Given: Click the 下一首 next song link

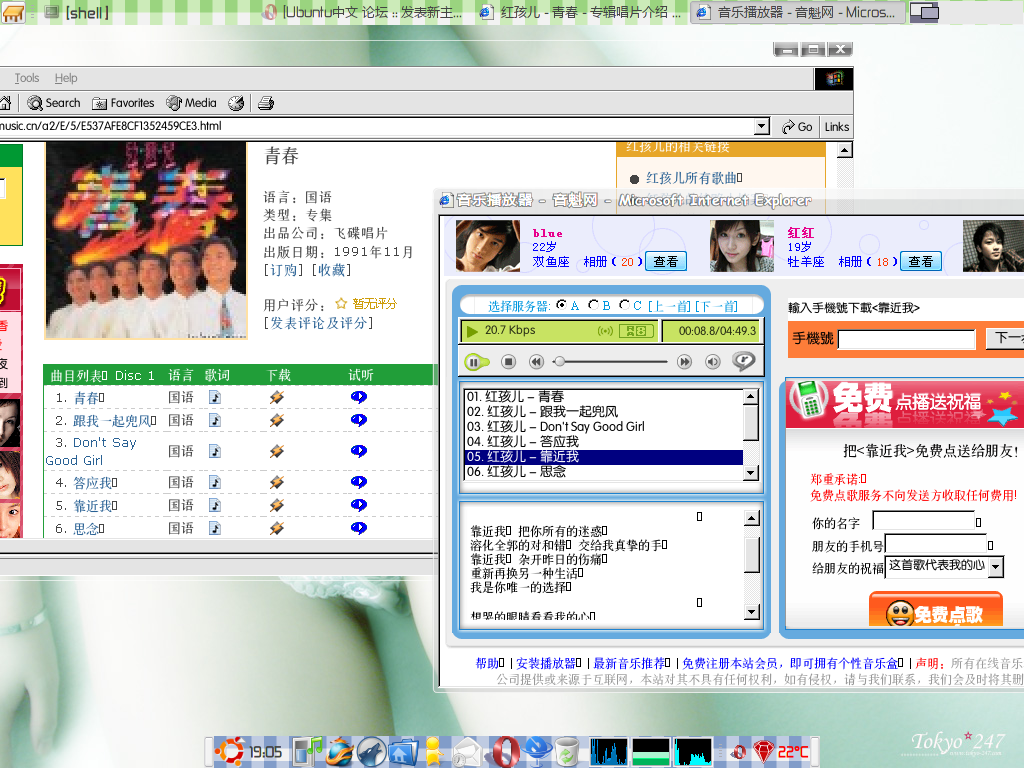Looking at the screenshot, I should coord(716,306).
